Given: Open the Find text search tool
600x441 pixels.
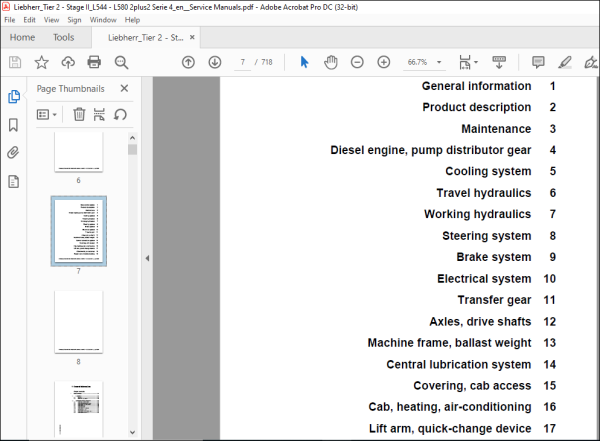Looking at the screenshot, I should [x=121, y=62].
